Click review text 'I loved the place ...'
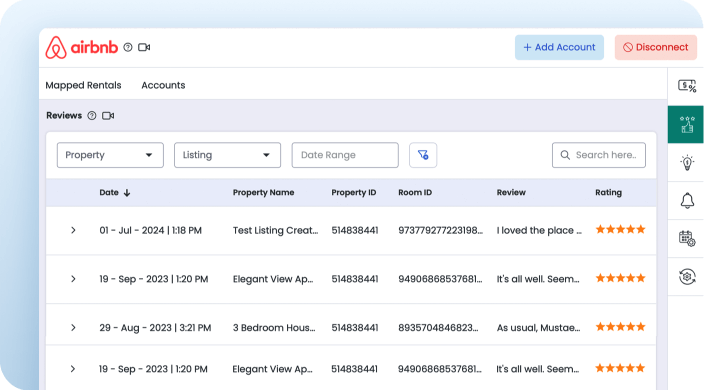 coord(539,230)
